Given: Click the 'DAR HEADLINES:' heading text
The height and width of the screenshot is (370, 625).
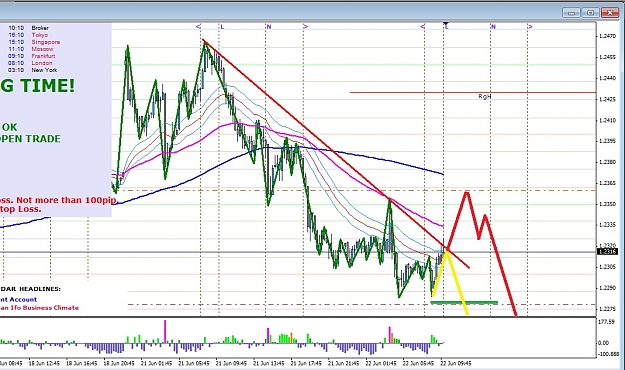Looking at the screenshot, I should [x=30, y=289].
